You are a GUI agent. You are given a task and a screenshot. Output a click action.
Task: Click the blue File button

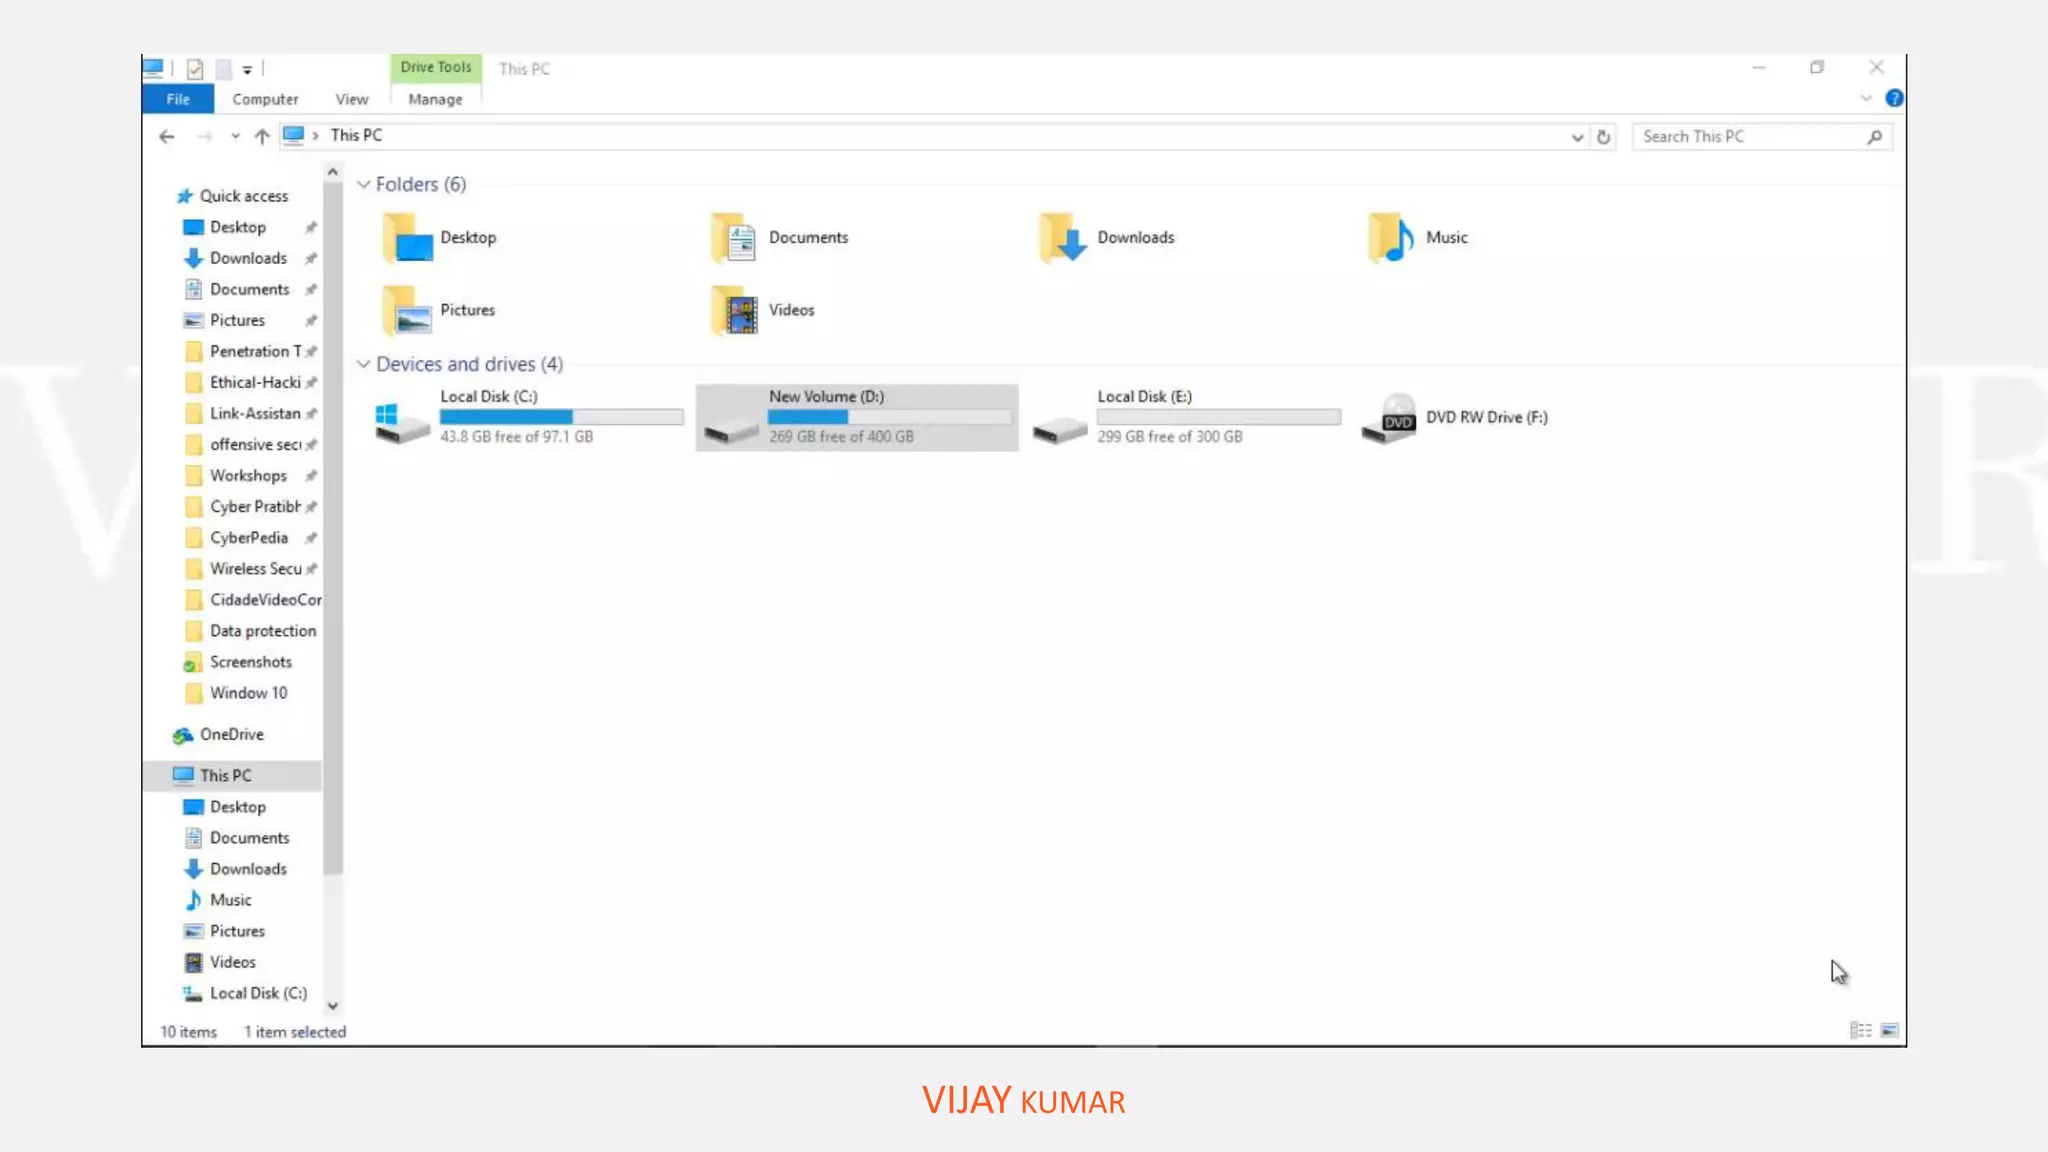(178, 99)
